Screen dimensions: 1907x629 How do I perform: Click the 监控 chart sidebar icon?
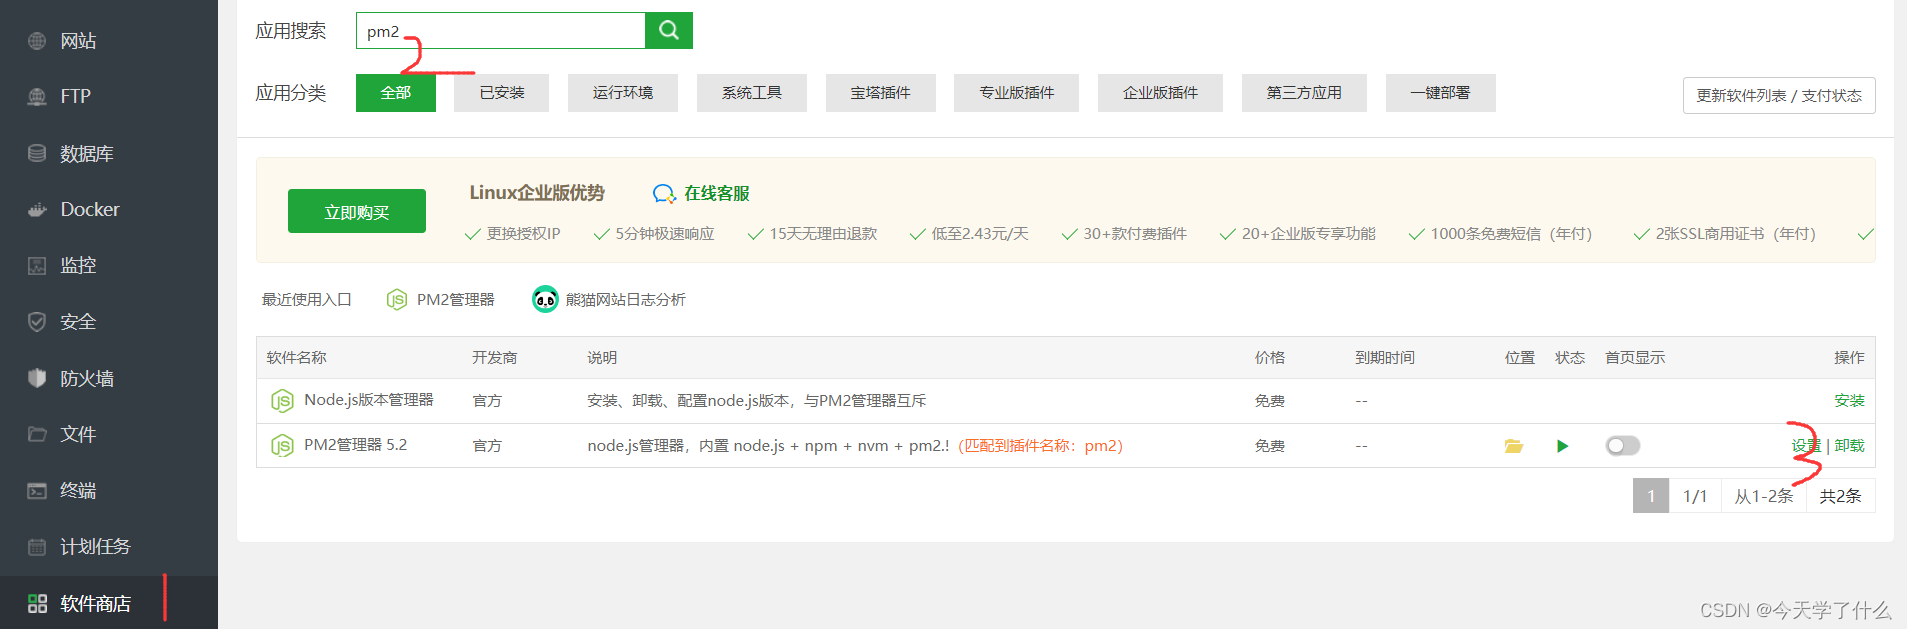37,266
